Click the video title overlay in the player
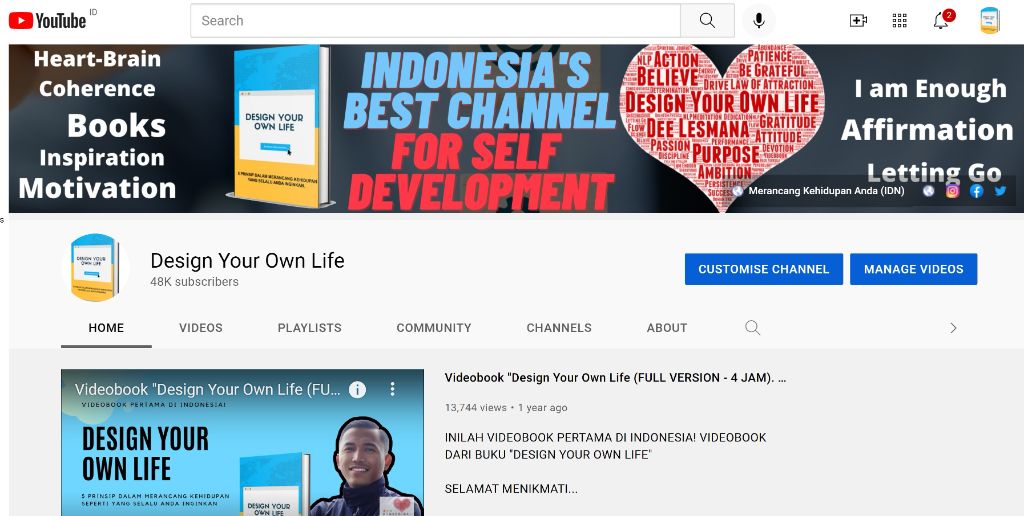The image size is (1024, 516). click(x=208, y=389)
